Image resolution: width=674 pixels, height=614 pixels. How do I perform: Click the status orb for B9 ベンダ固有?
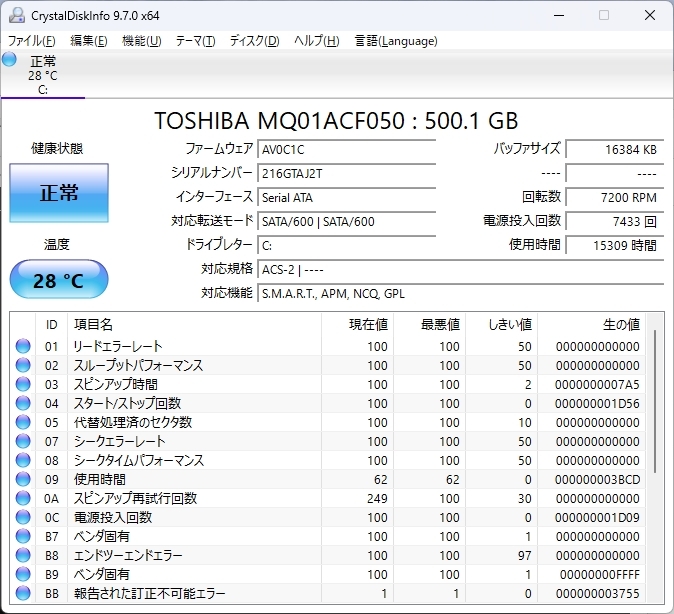click(x=23, y=574)
